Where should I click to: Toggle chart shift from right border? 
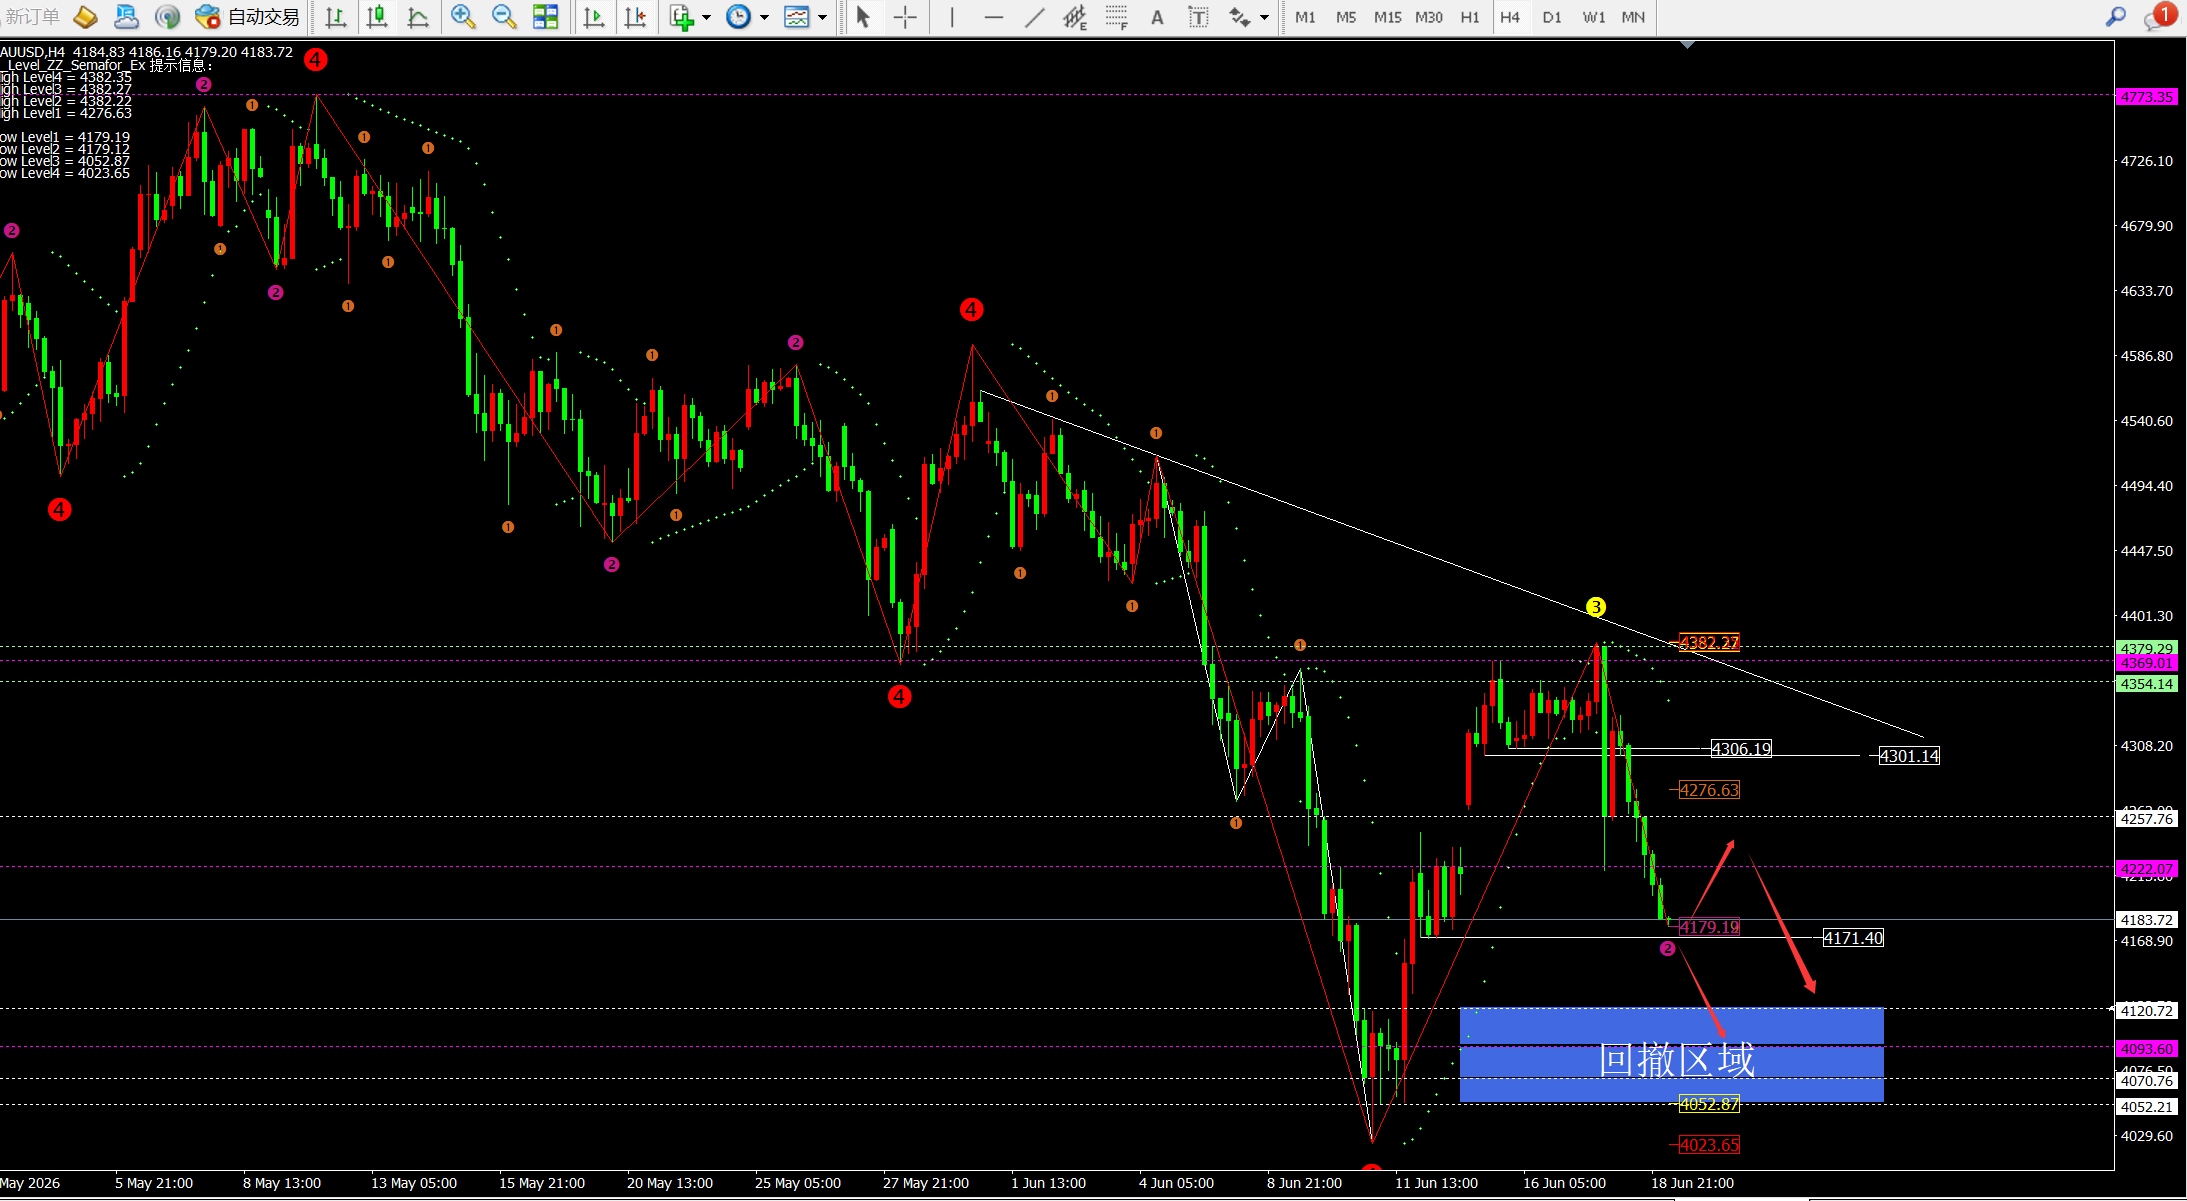pyautogui.click(x=635, y=17)
